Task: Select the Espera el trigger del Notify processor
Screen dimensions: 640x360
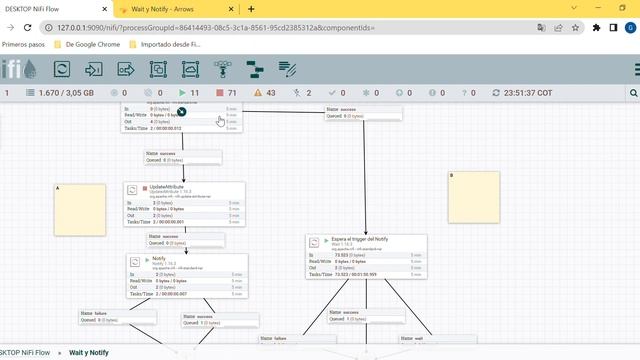Action: (366, 257)
